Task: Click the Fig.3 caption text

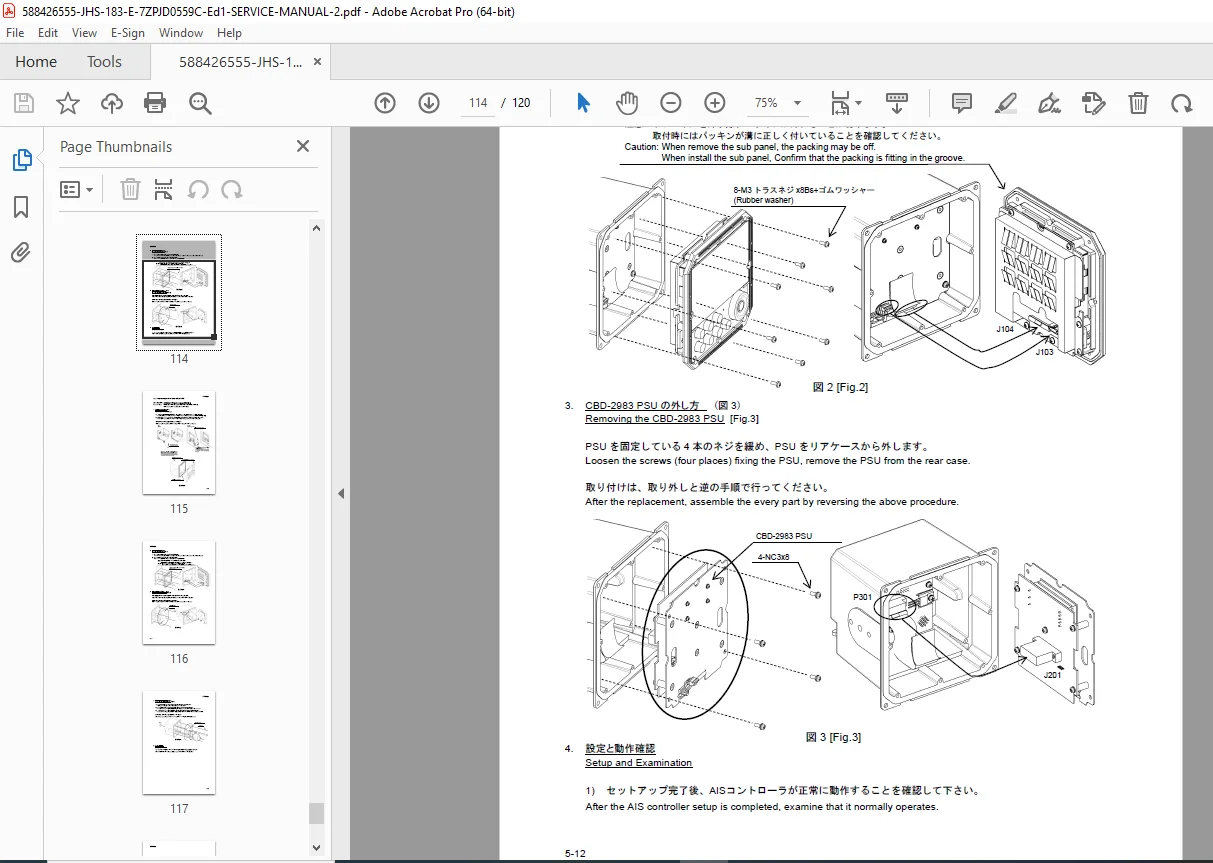Action: coord(833,737)
